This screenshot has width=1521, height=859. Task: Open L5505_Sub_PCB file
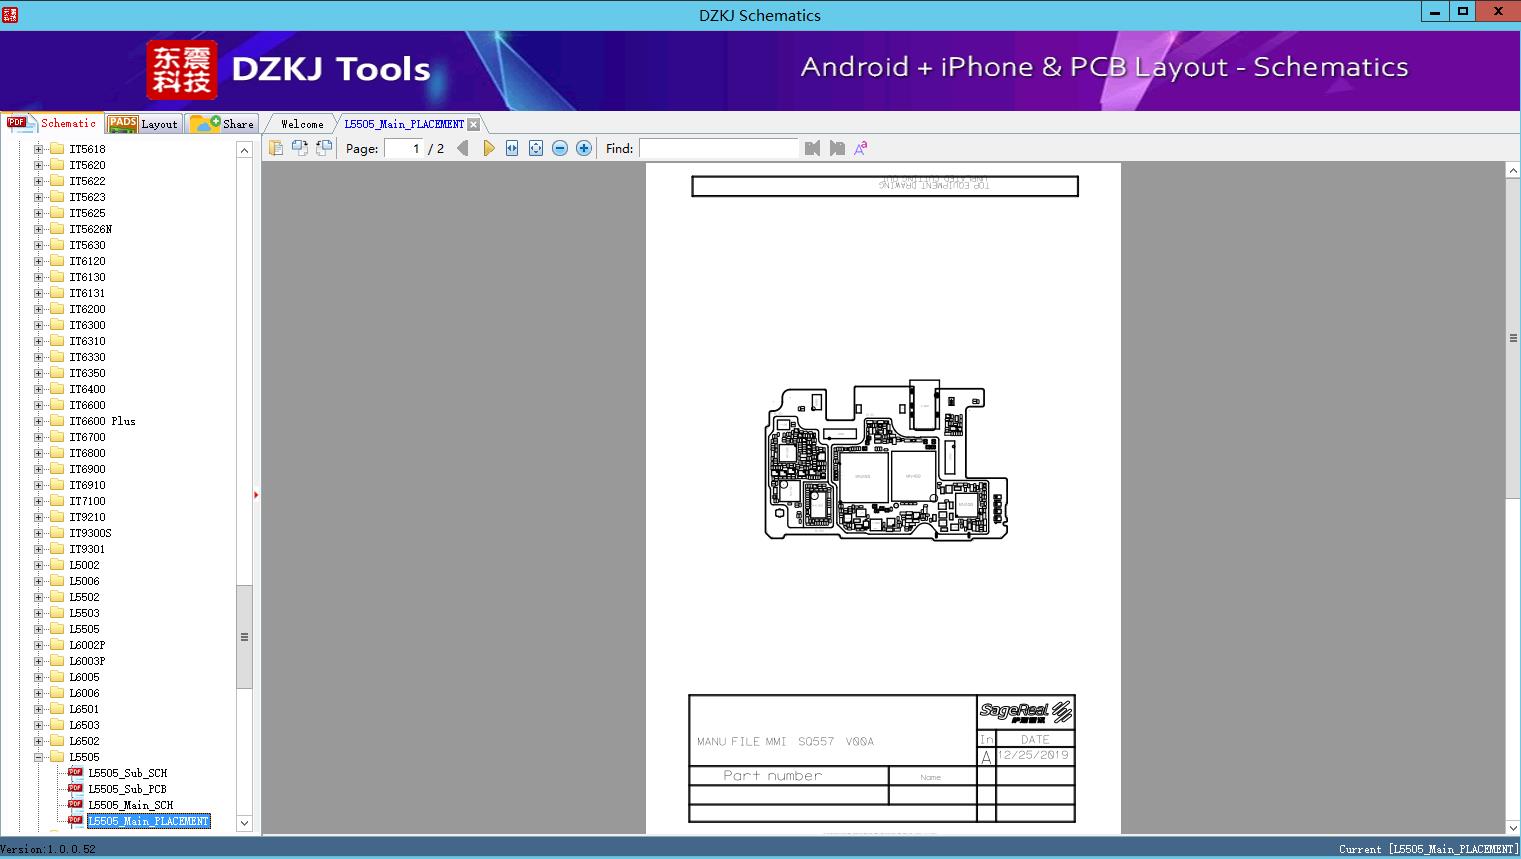pos(127,789)
